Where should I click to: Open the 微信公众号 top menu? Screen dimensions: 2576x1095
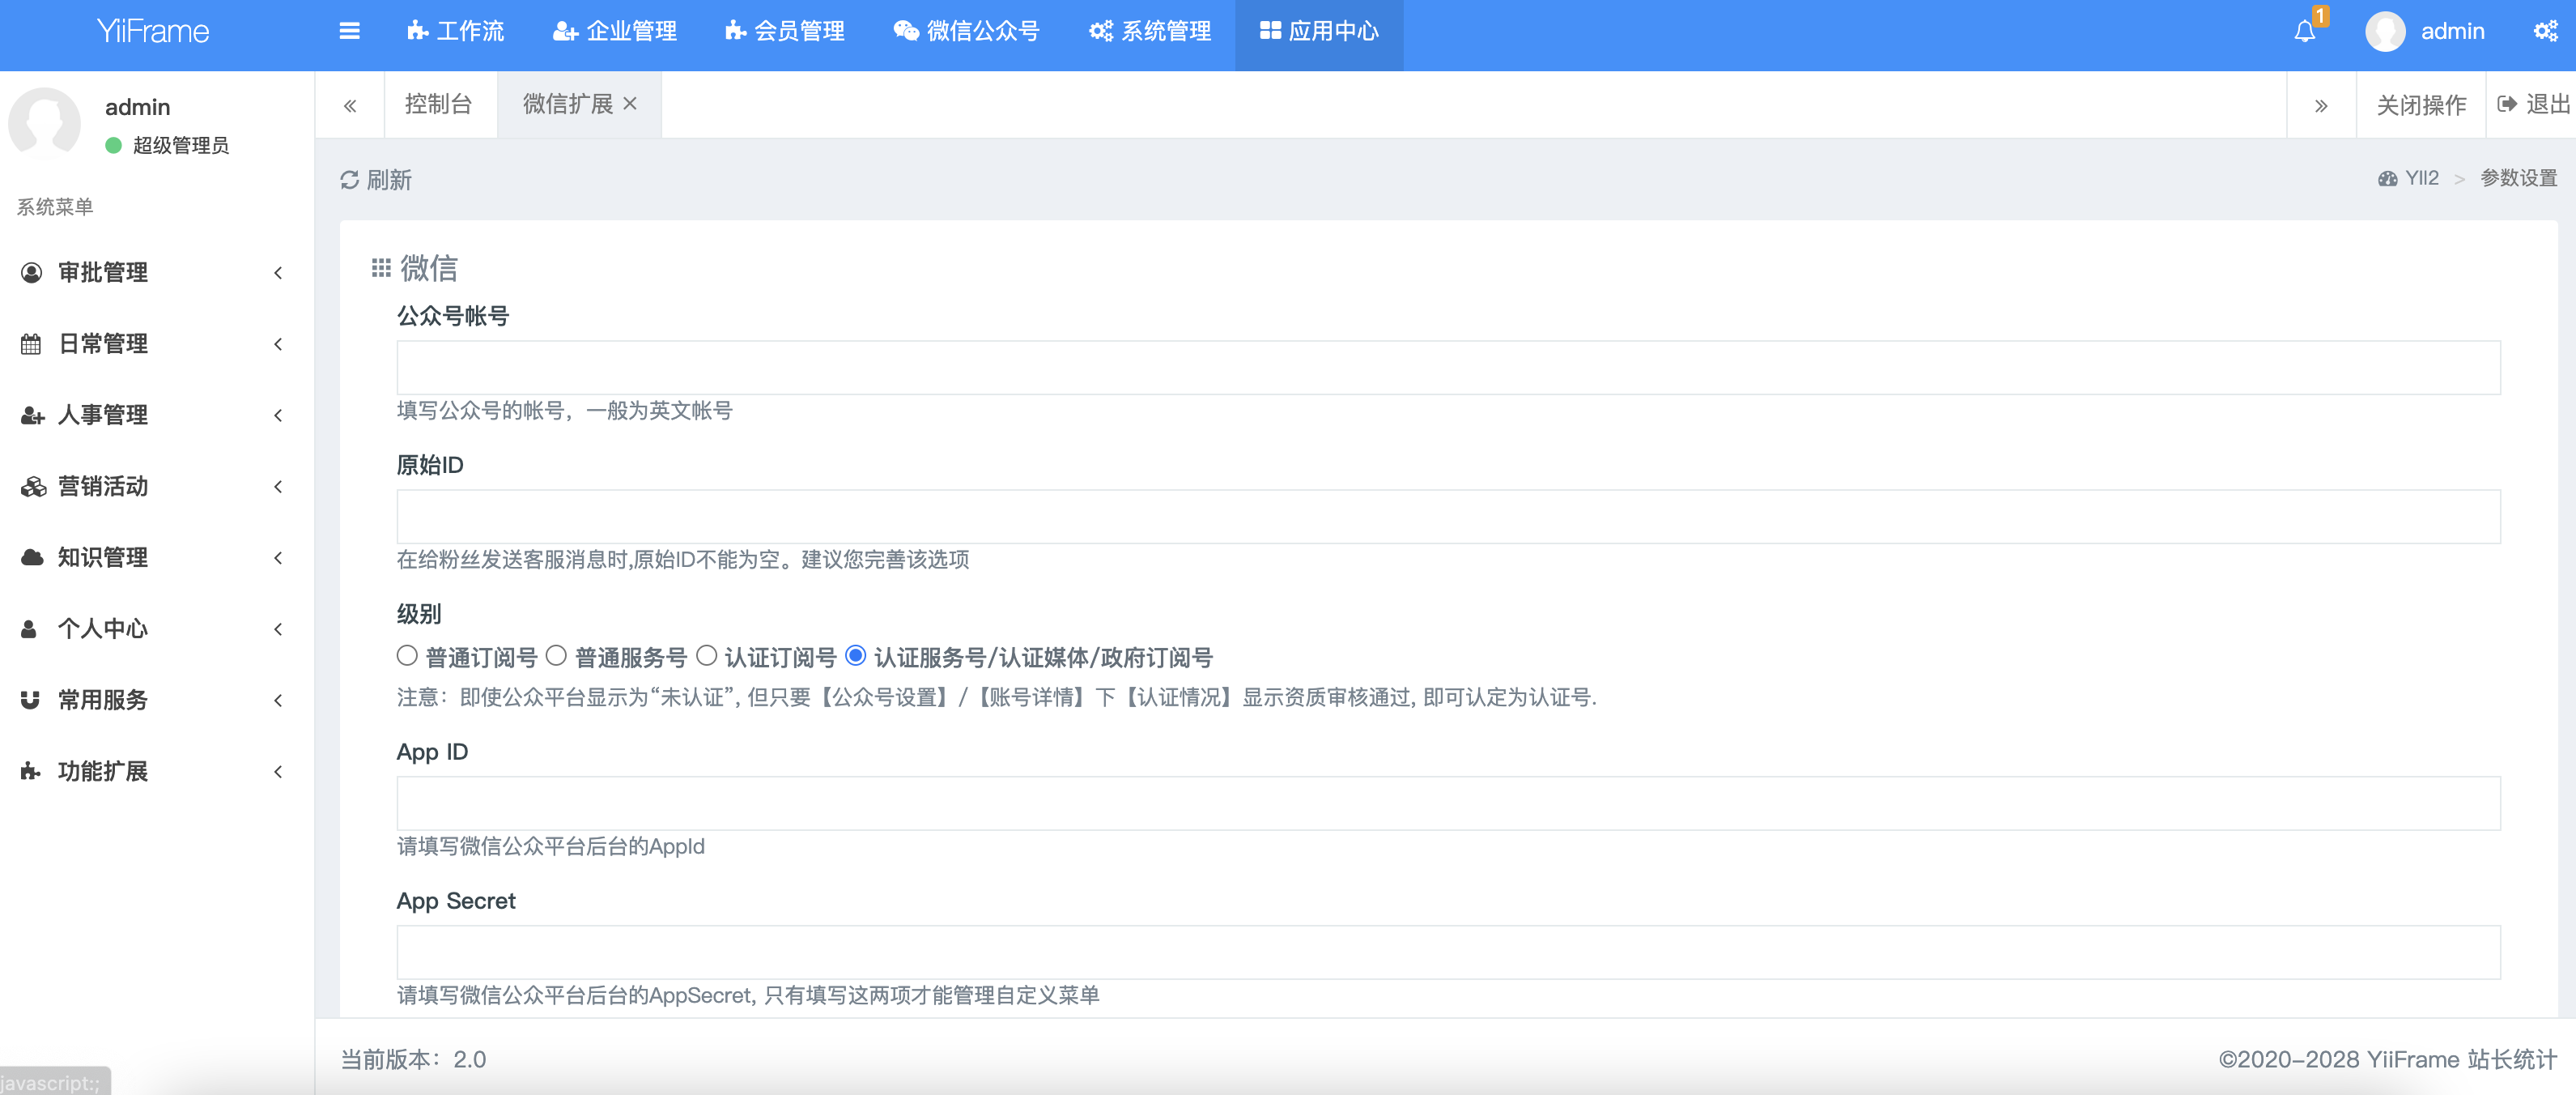966,32
